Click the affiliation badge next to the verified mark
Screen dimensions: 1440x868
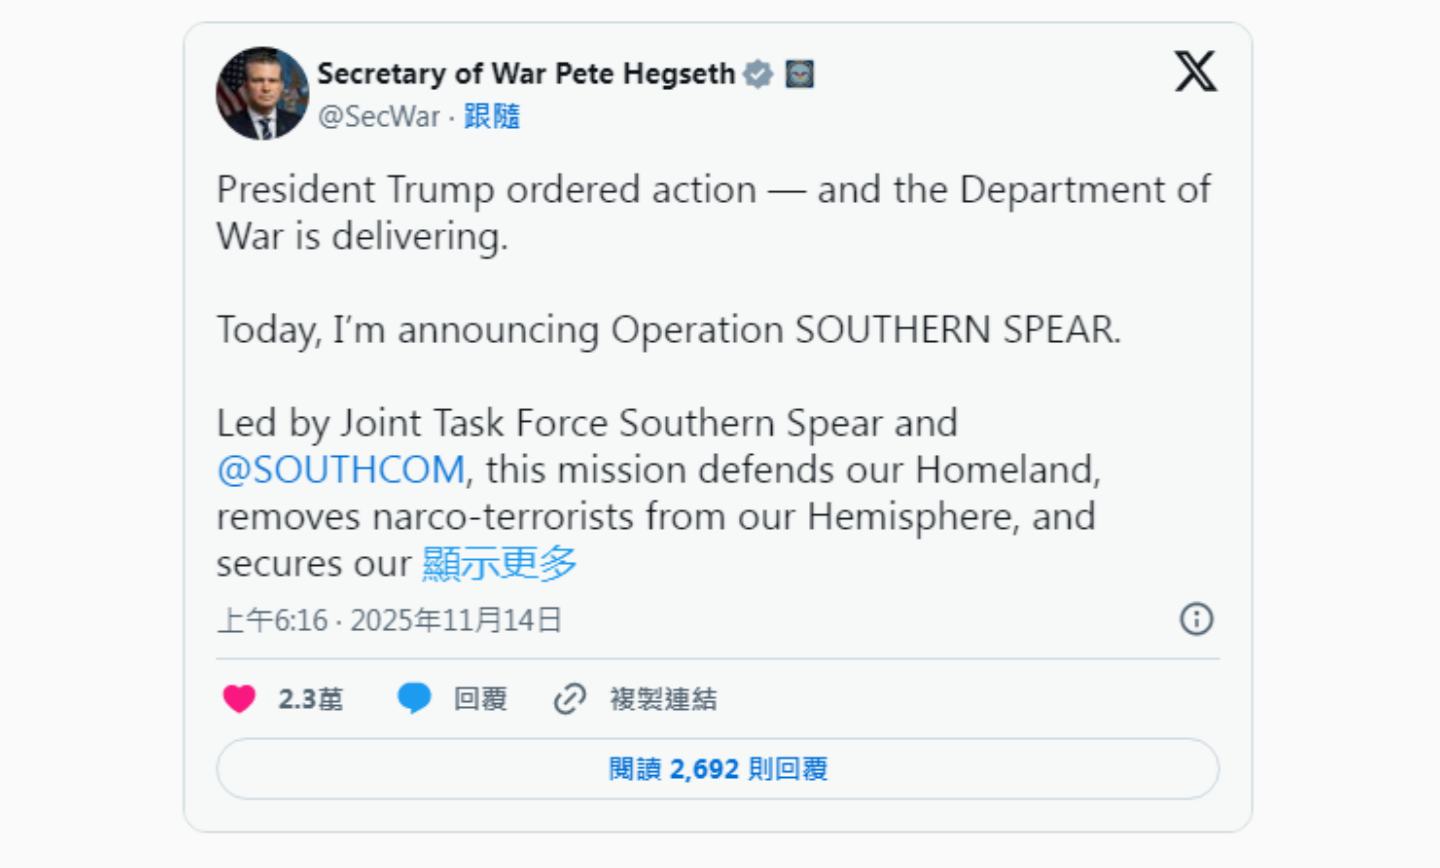[799, 74]
